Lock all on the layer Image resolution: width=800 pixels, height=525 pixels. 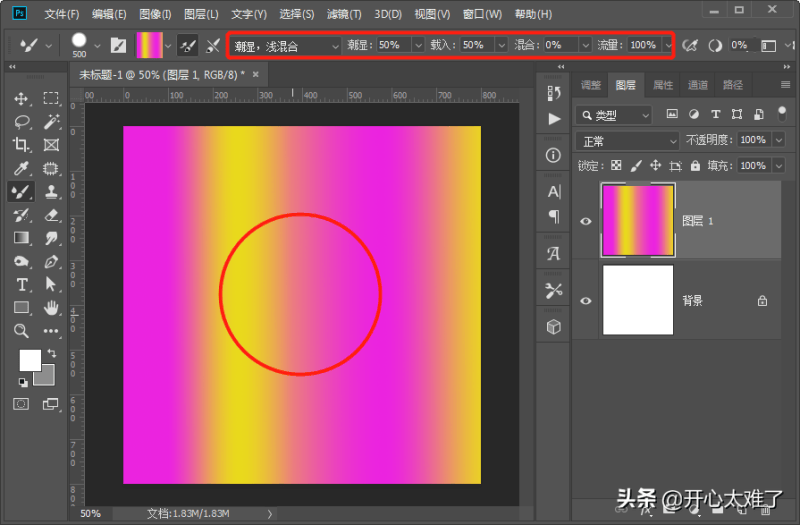[x=695, y=165]
